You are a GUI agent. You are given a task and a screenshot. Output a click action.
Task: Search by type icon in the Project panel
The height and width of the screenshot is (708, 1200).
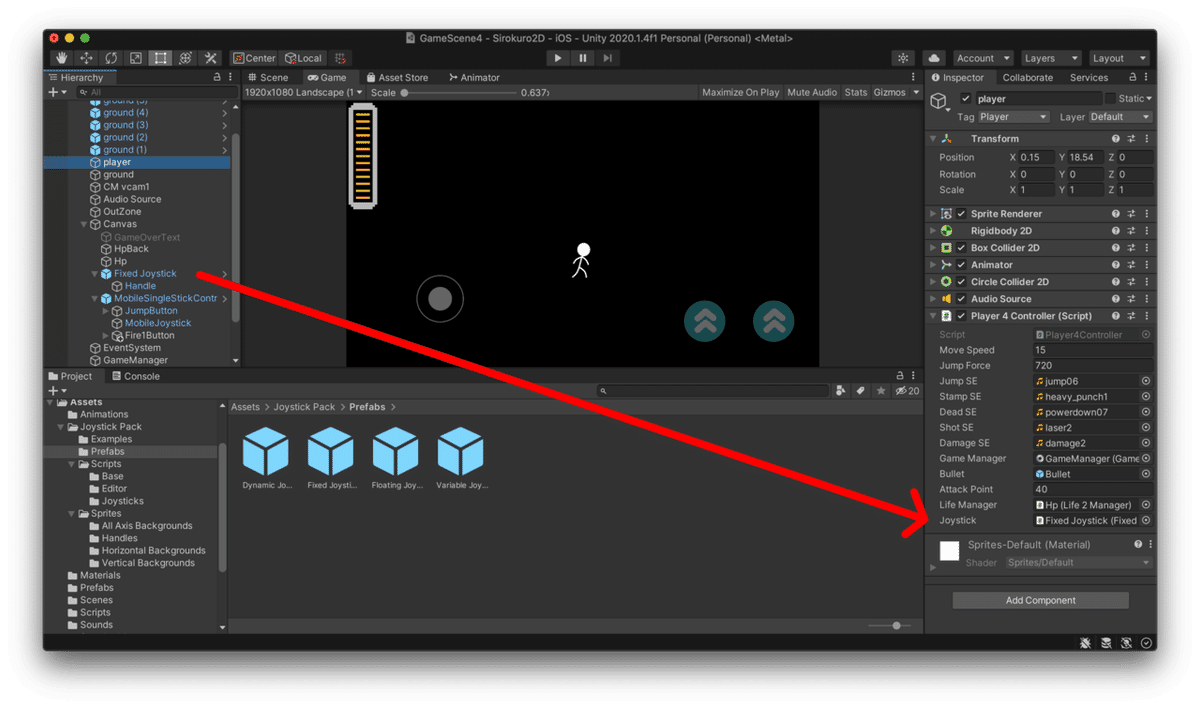click(841, 391)
